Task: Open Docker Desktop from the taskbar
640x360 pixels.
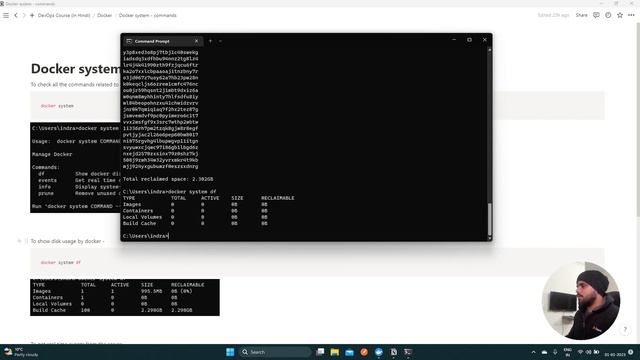Action: (x=379, y=352)
